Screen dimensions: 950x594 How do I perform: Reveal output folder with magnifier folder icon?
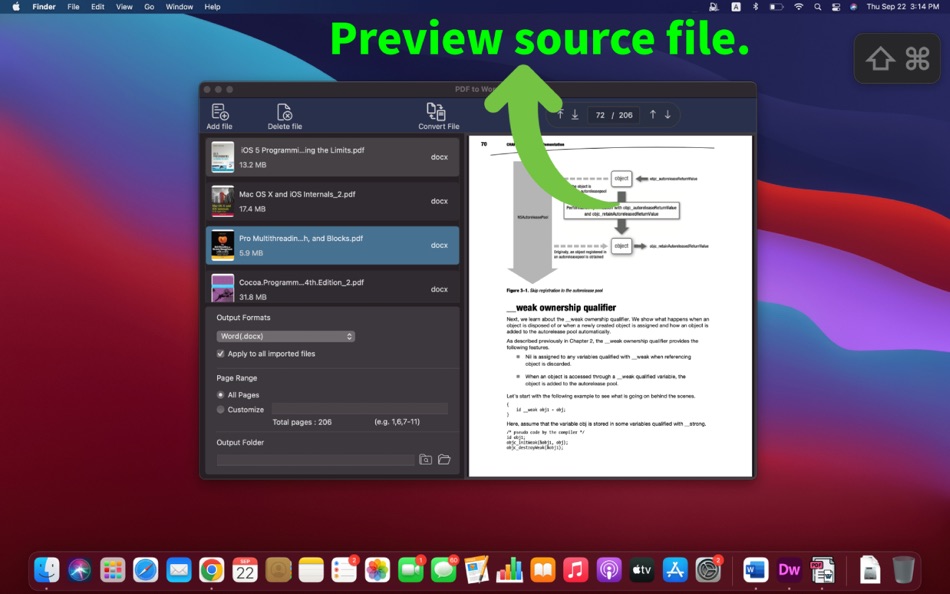point(425,459)
